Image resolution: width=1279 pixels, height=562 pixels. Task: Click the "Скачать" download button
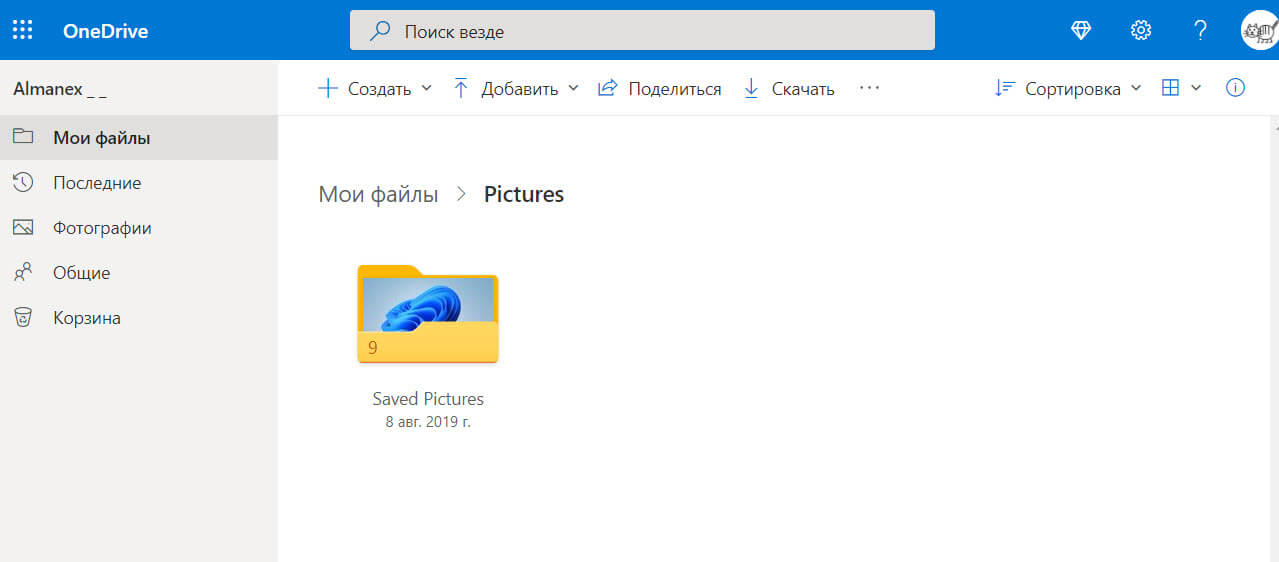(789, 88)
